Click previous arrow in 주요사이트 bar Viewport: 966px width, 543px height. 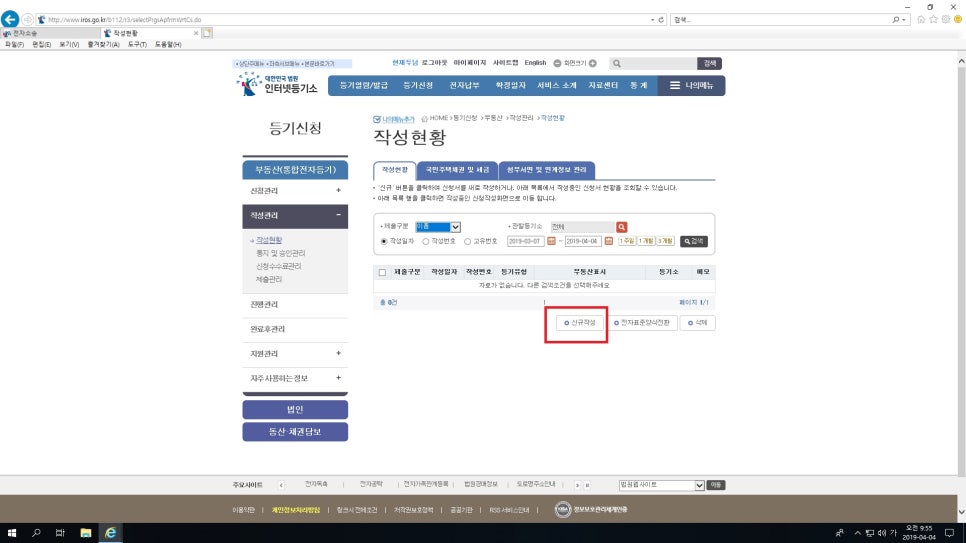point(281,485)
